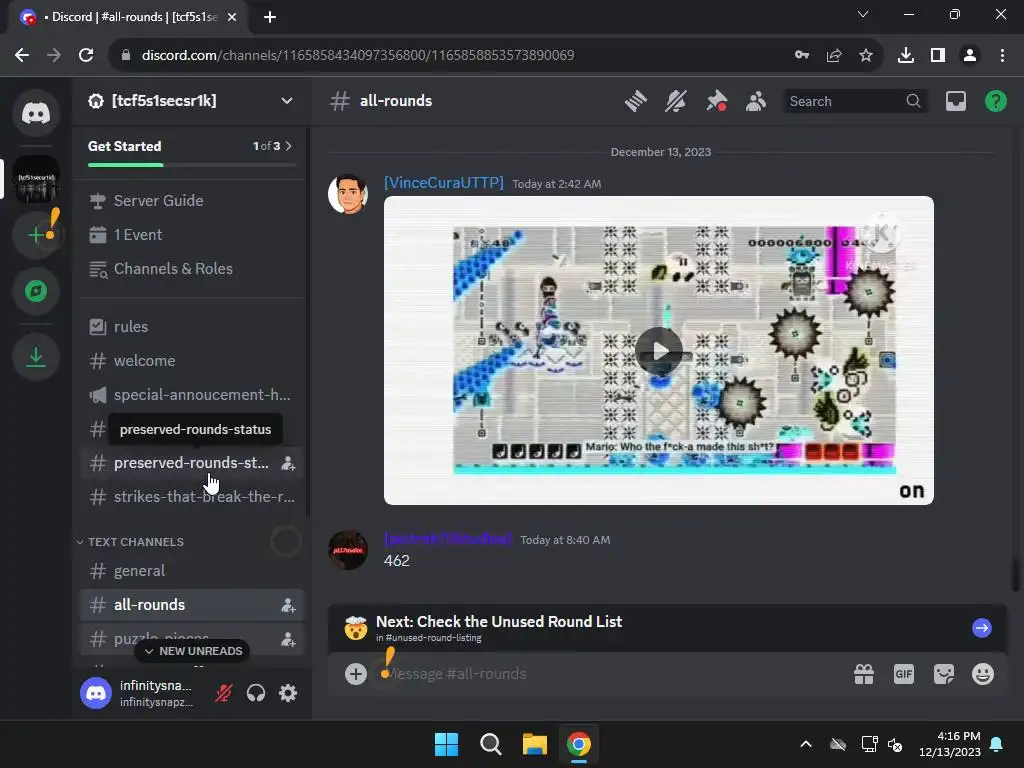Create invite icon on all-rounds channel

[288, 605]
